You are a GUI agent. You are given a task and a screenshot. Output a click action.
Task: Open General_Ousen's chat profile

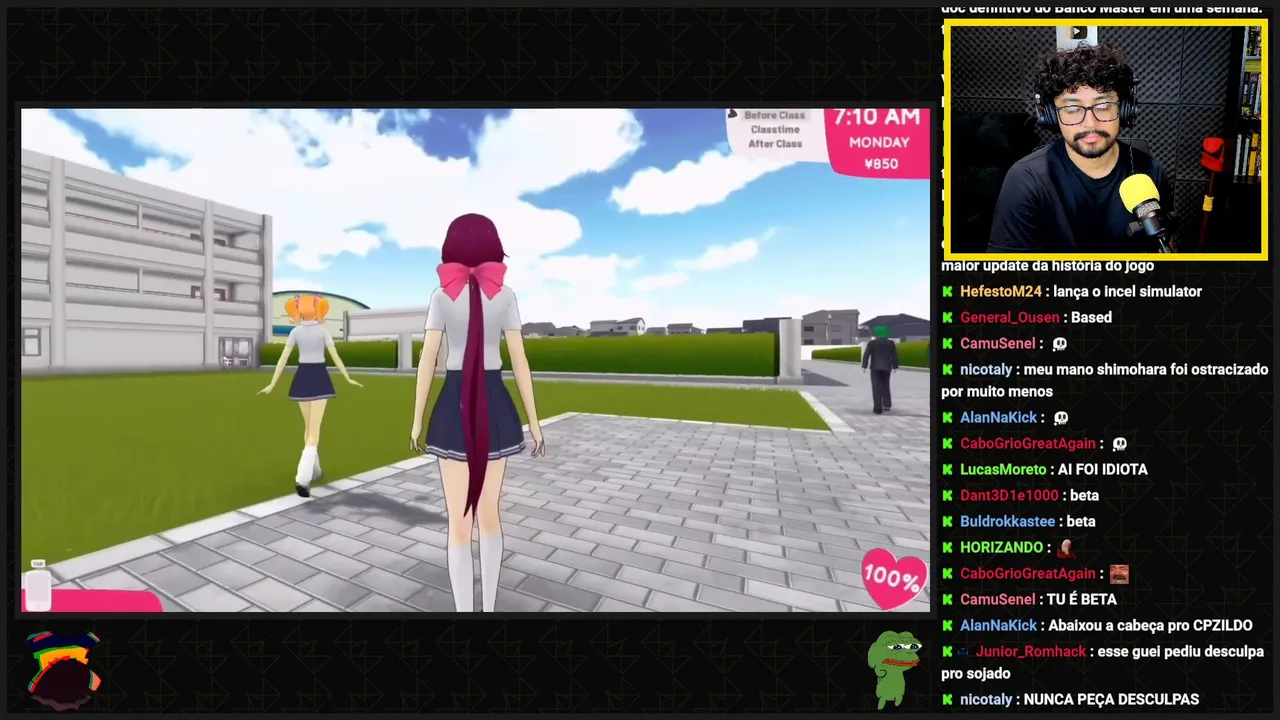[x=1009, y=317]
